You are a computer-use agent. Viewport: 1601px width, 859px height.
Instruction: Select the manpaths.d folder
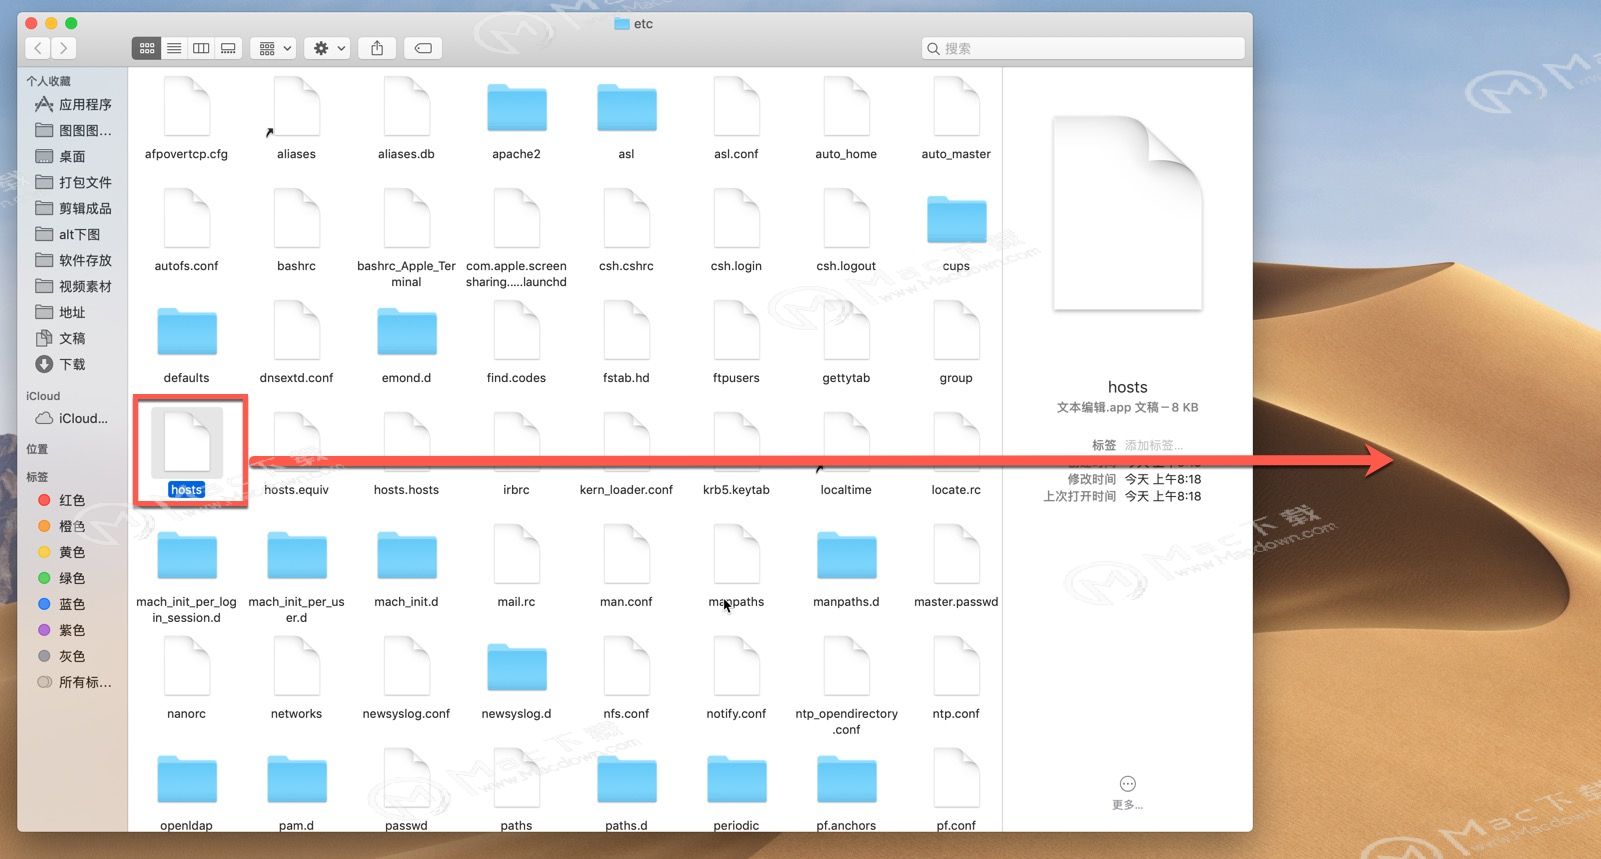pyautogui.click(x=846, y=556)
